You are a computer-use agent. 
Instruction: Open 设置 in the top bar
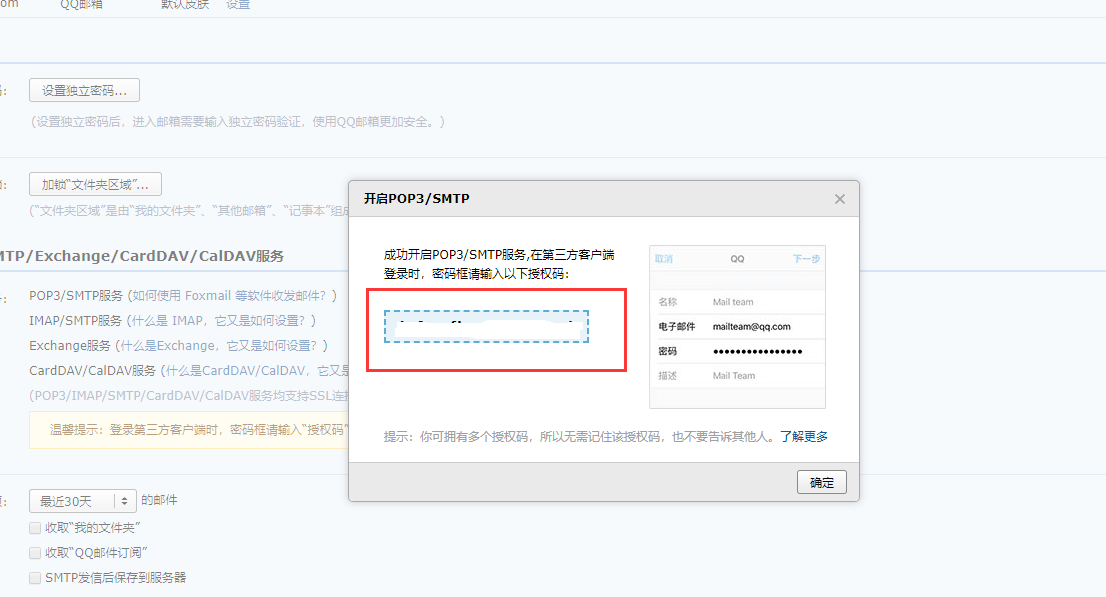click(x=238, y=5)
